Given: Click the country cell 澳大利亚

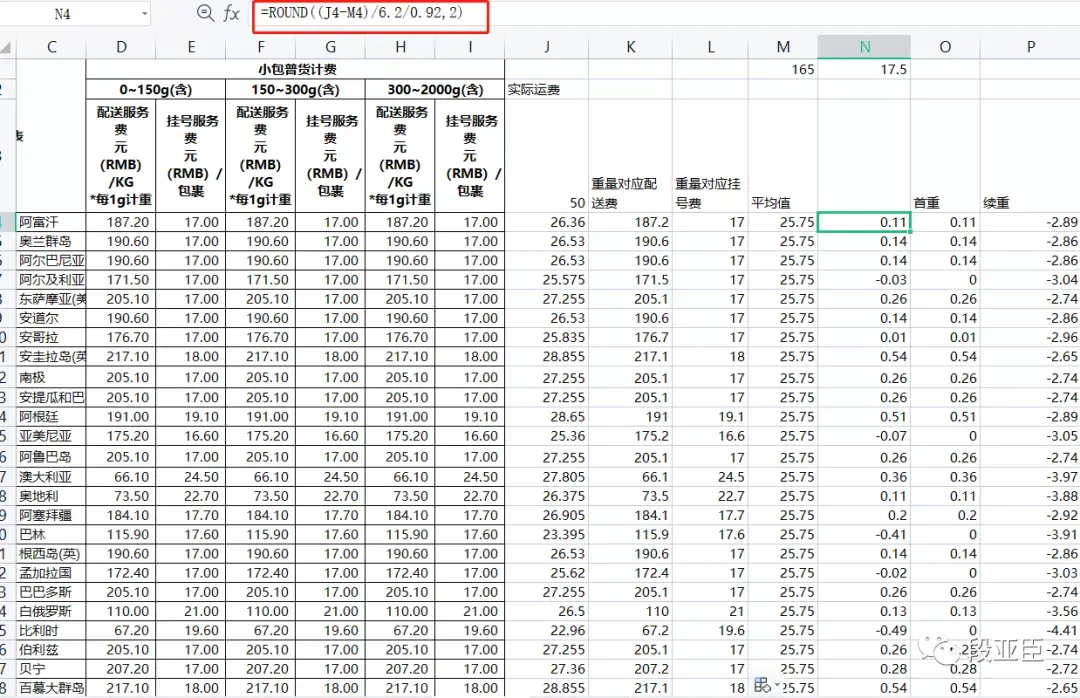Looking at the screenshot, I should [52, 477].
